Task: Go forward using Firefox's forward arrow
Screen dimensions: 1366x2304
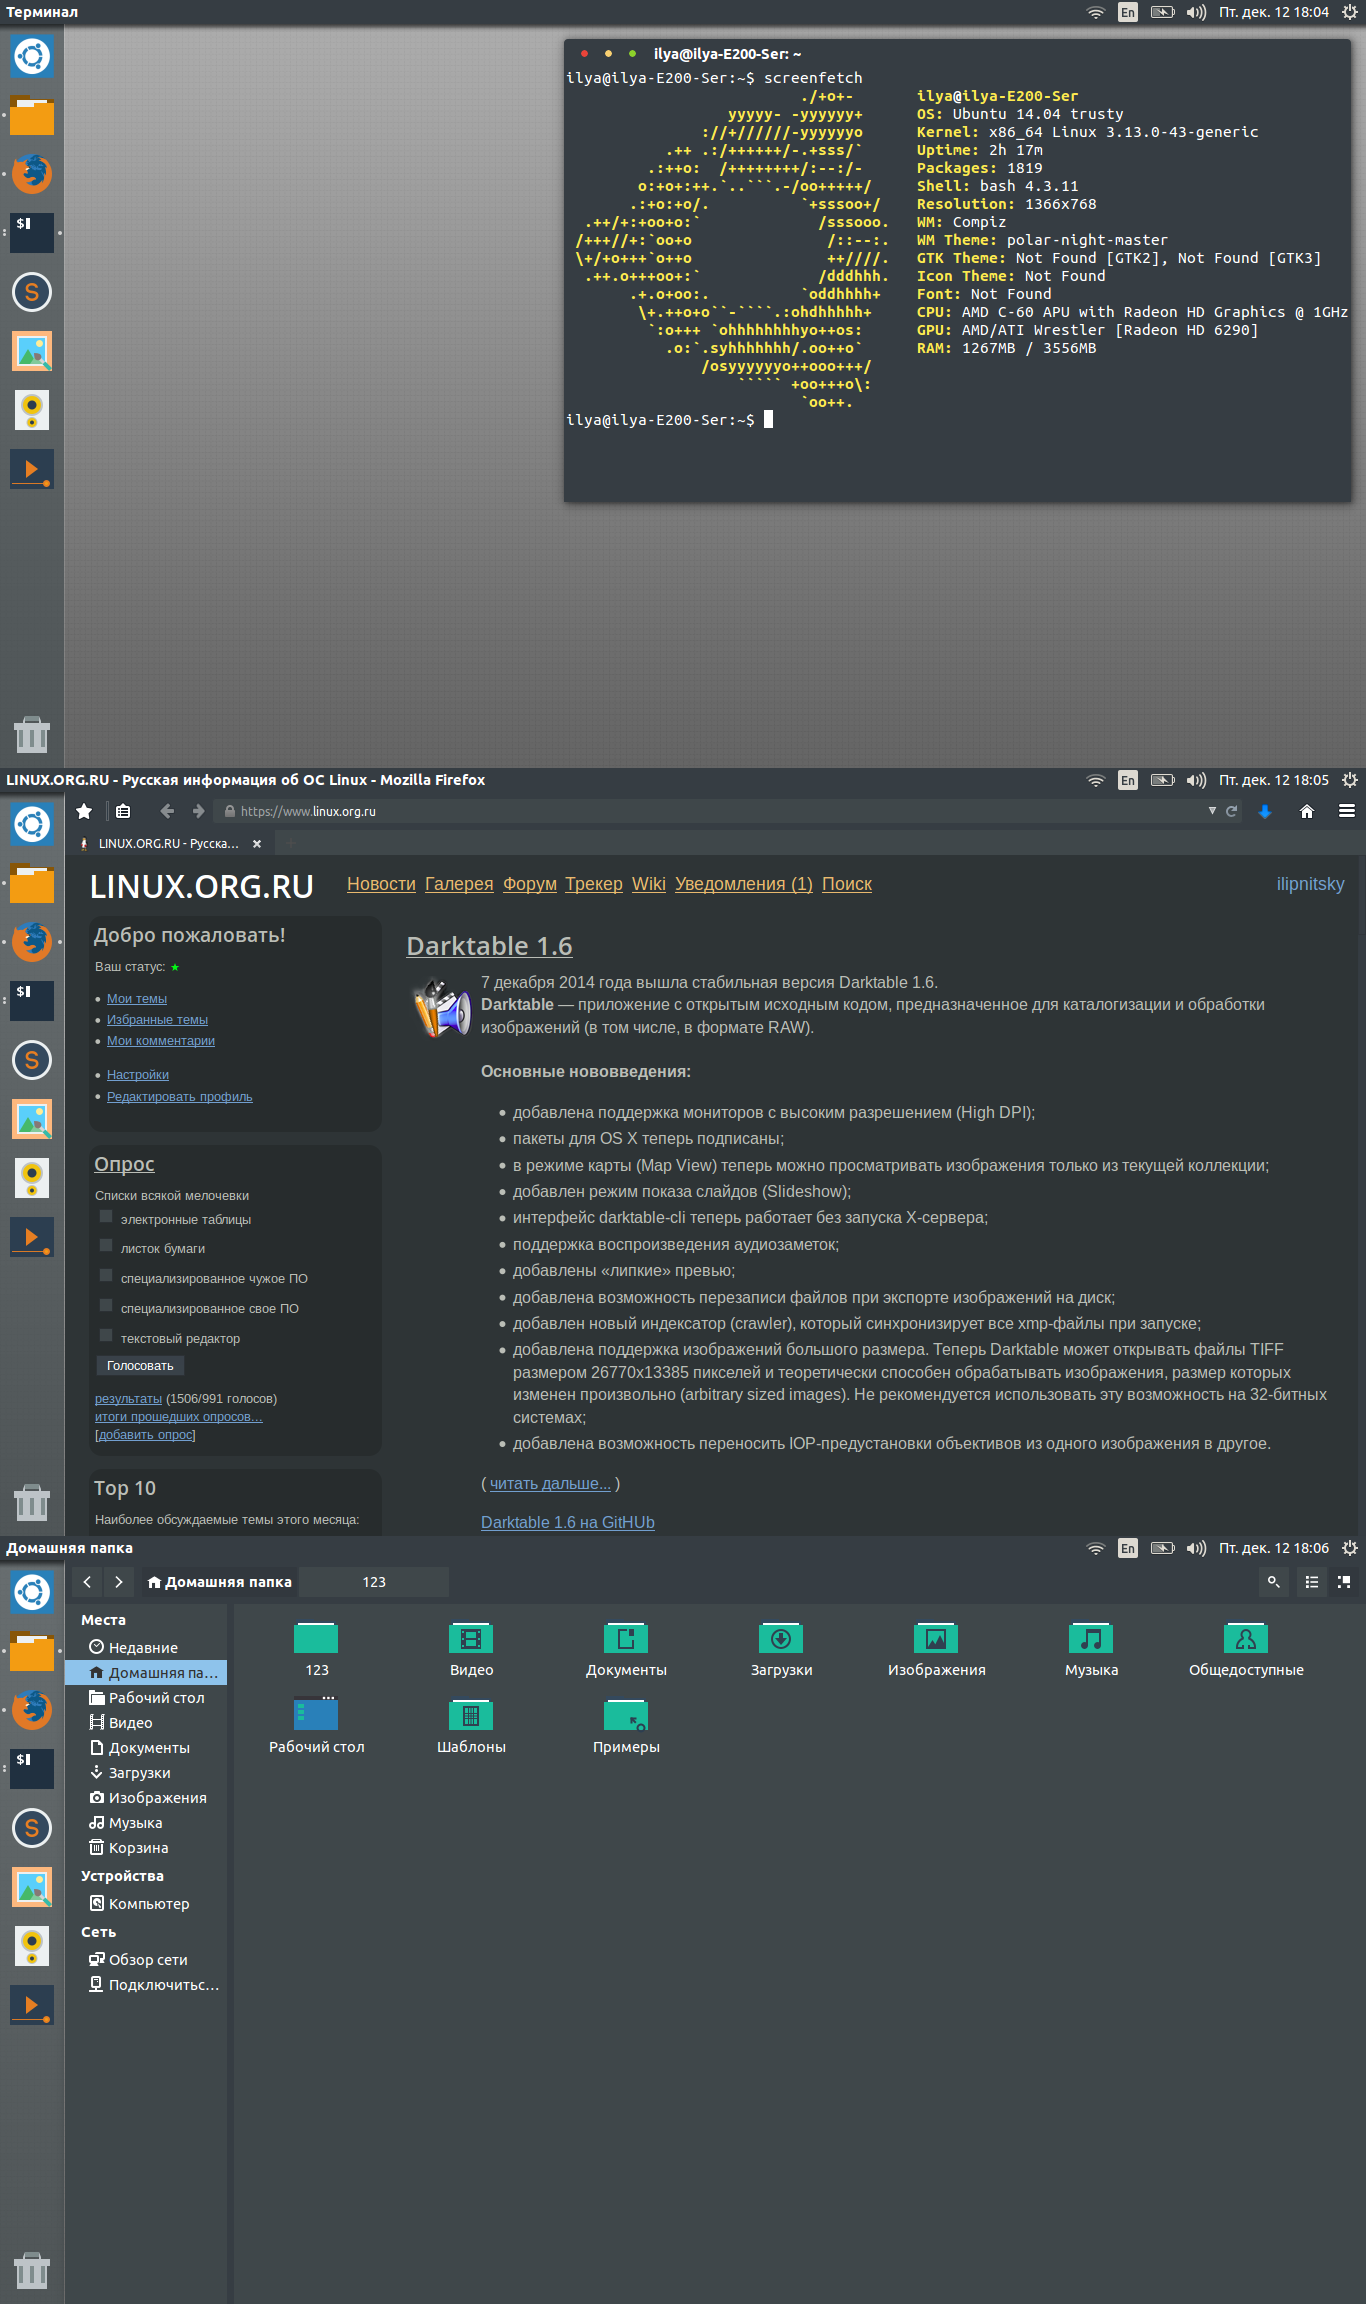Action: click(198, 811)
